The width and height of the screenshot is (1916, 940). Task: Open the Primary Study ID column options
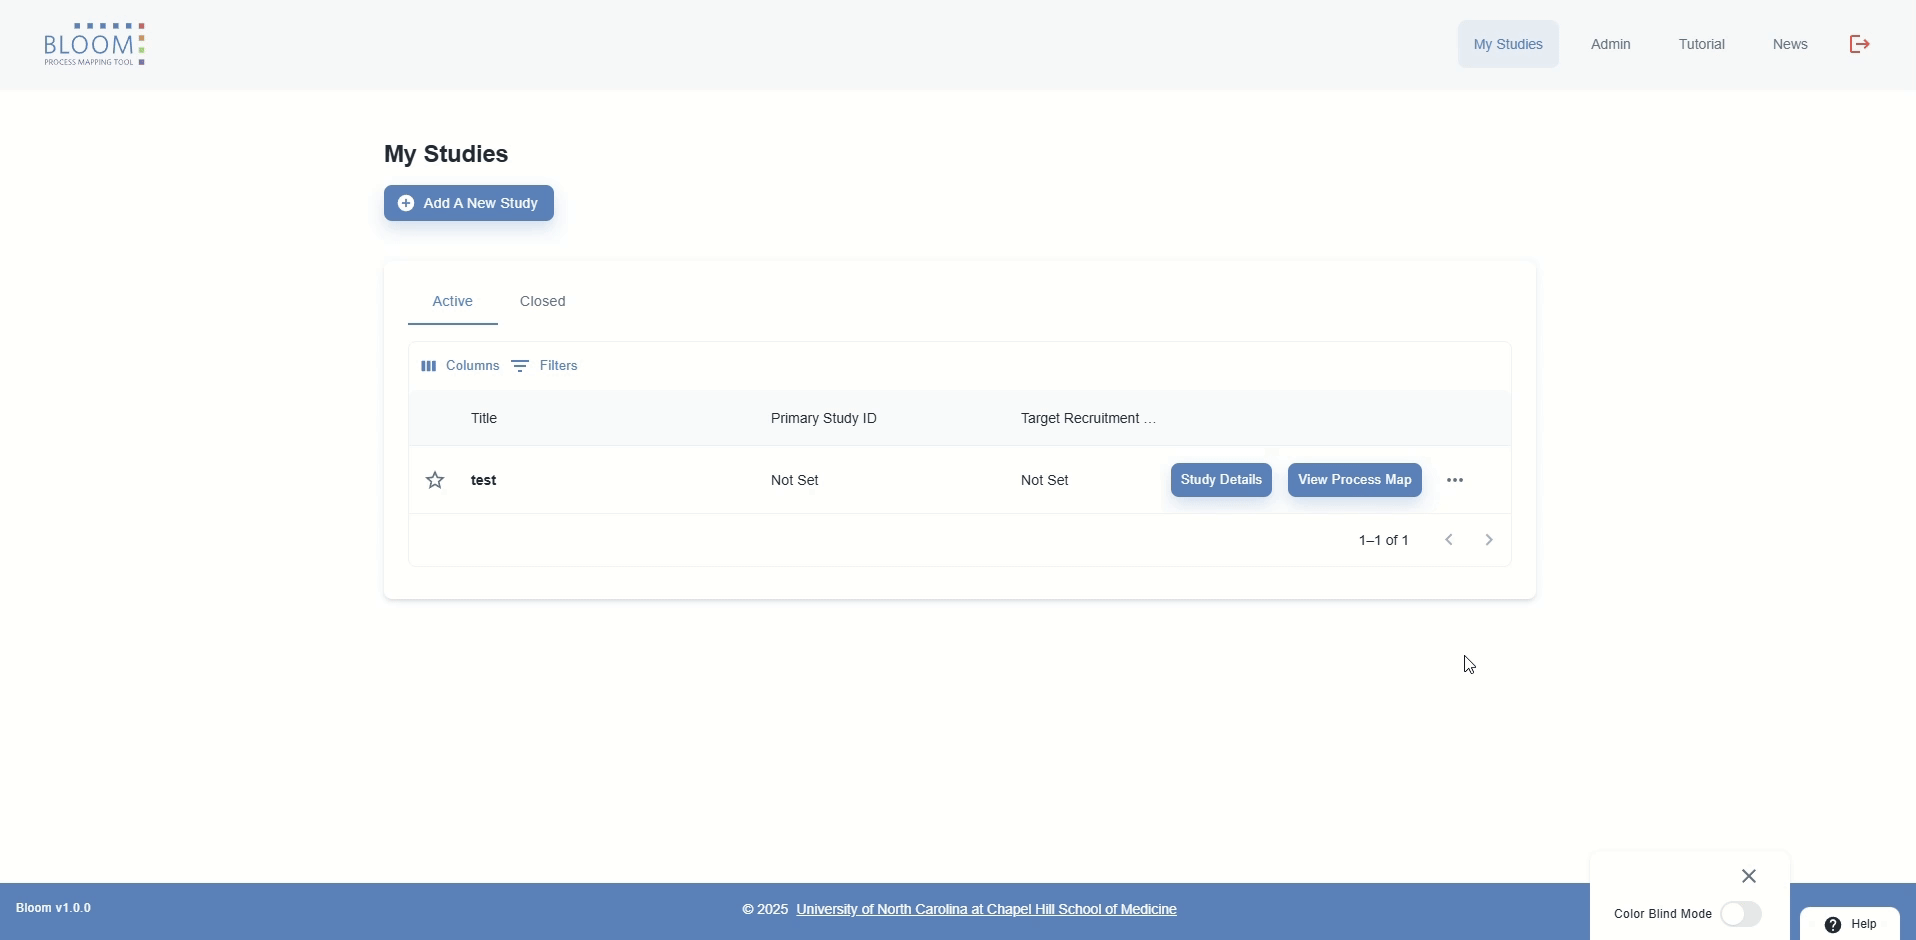823,418
